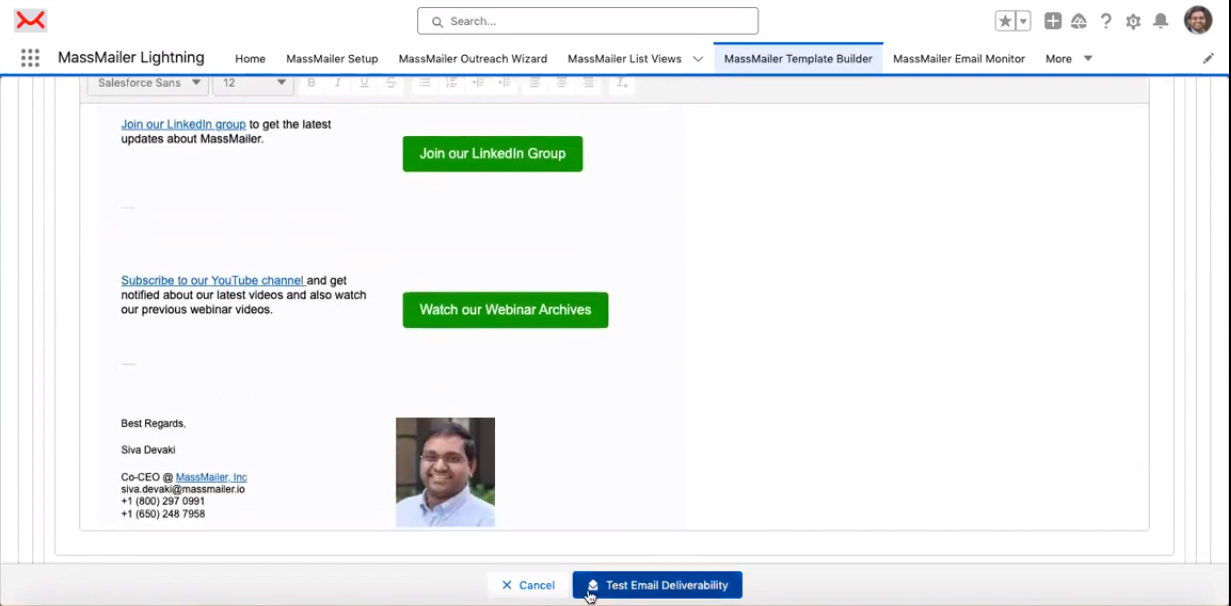Align text right in editor
This screenshot has height=606, width=1231.
tap(588, 83)
